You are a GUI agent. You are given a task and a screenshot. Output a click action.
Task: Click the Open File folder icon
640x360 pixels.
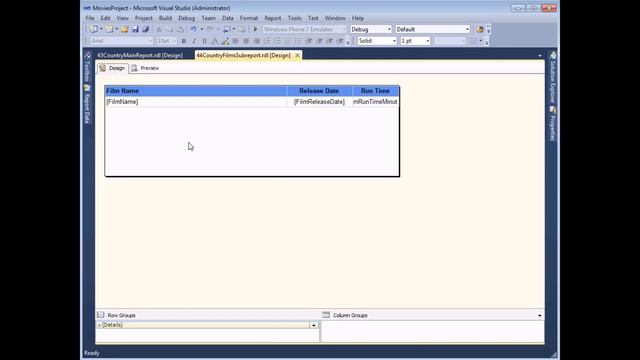click(124, 29)
